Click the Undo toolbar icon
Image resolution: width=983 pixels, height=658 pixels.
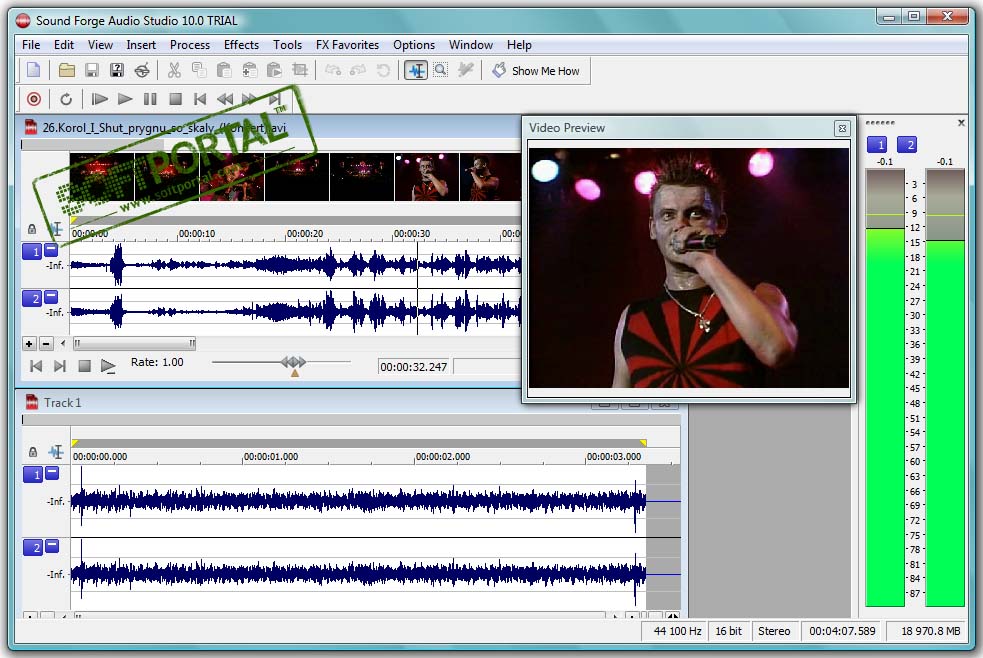coord(333,70)
